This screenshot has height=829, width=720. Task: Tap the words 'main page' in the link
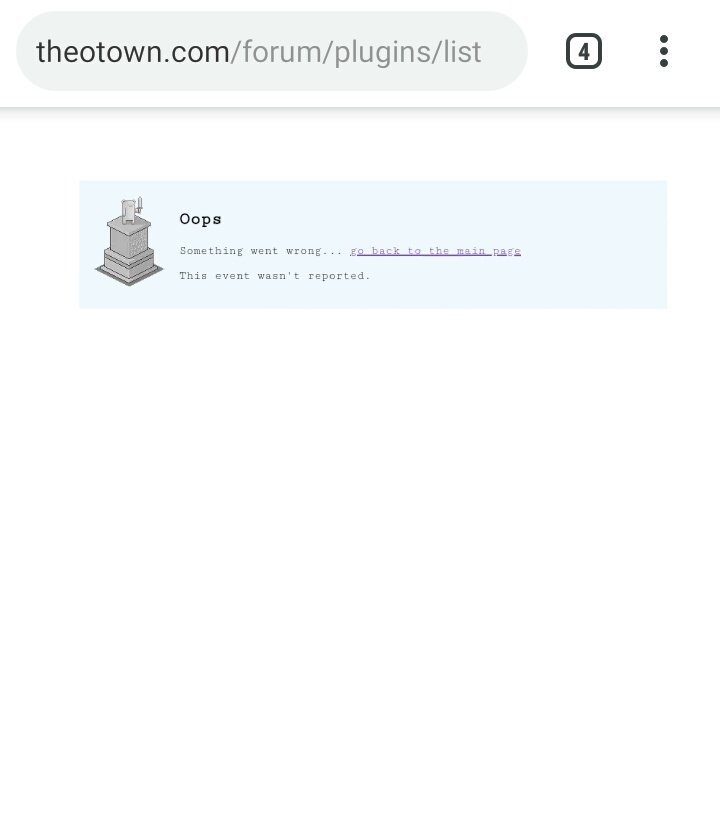click(x=489, y=251)
